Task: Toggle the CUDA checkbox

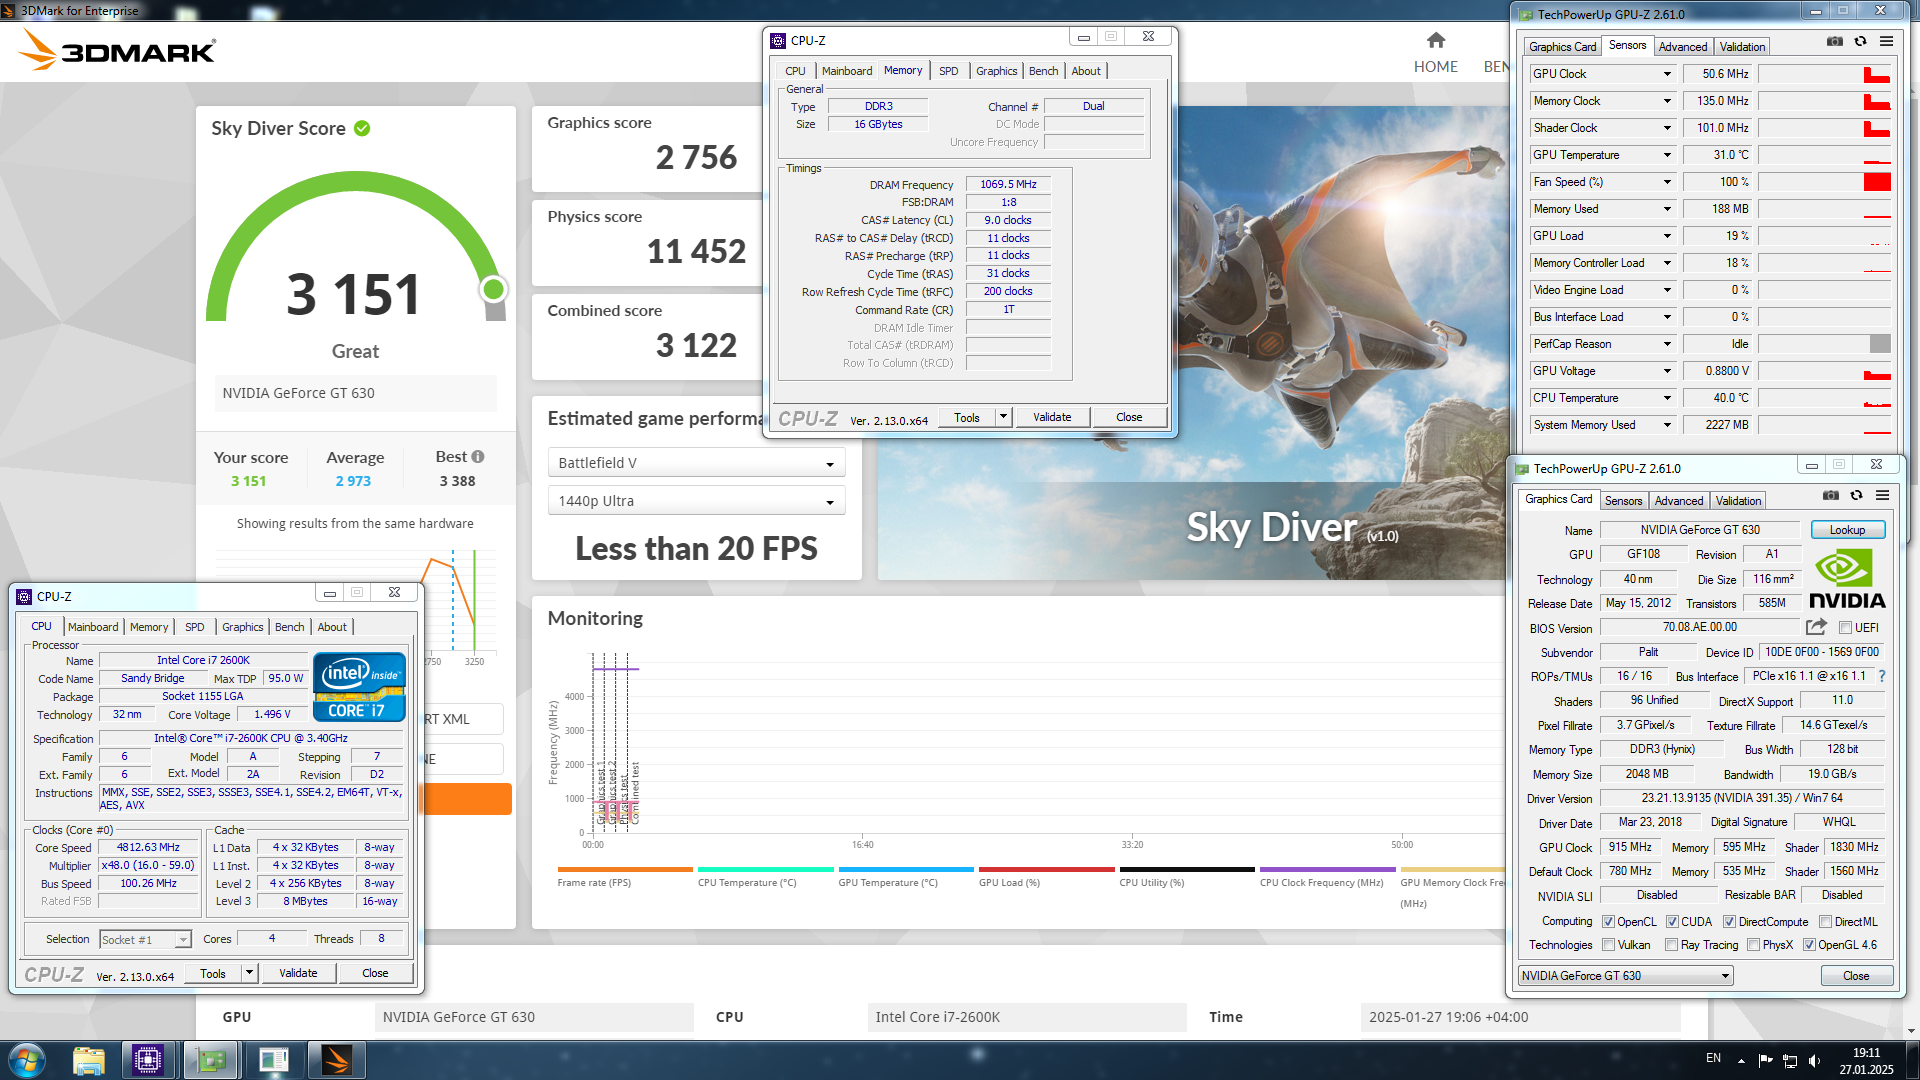Action: [1672, 922]
